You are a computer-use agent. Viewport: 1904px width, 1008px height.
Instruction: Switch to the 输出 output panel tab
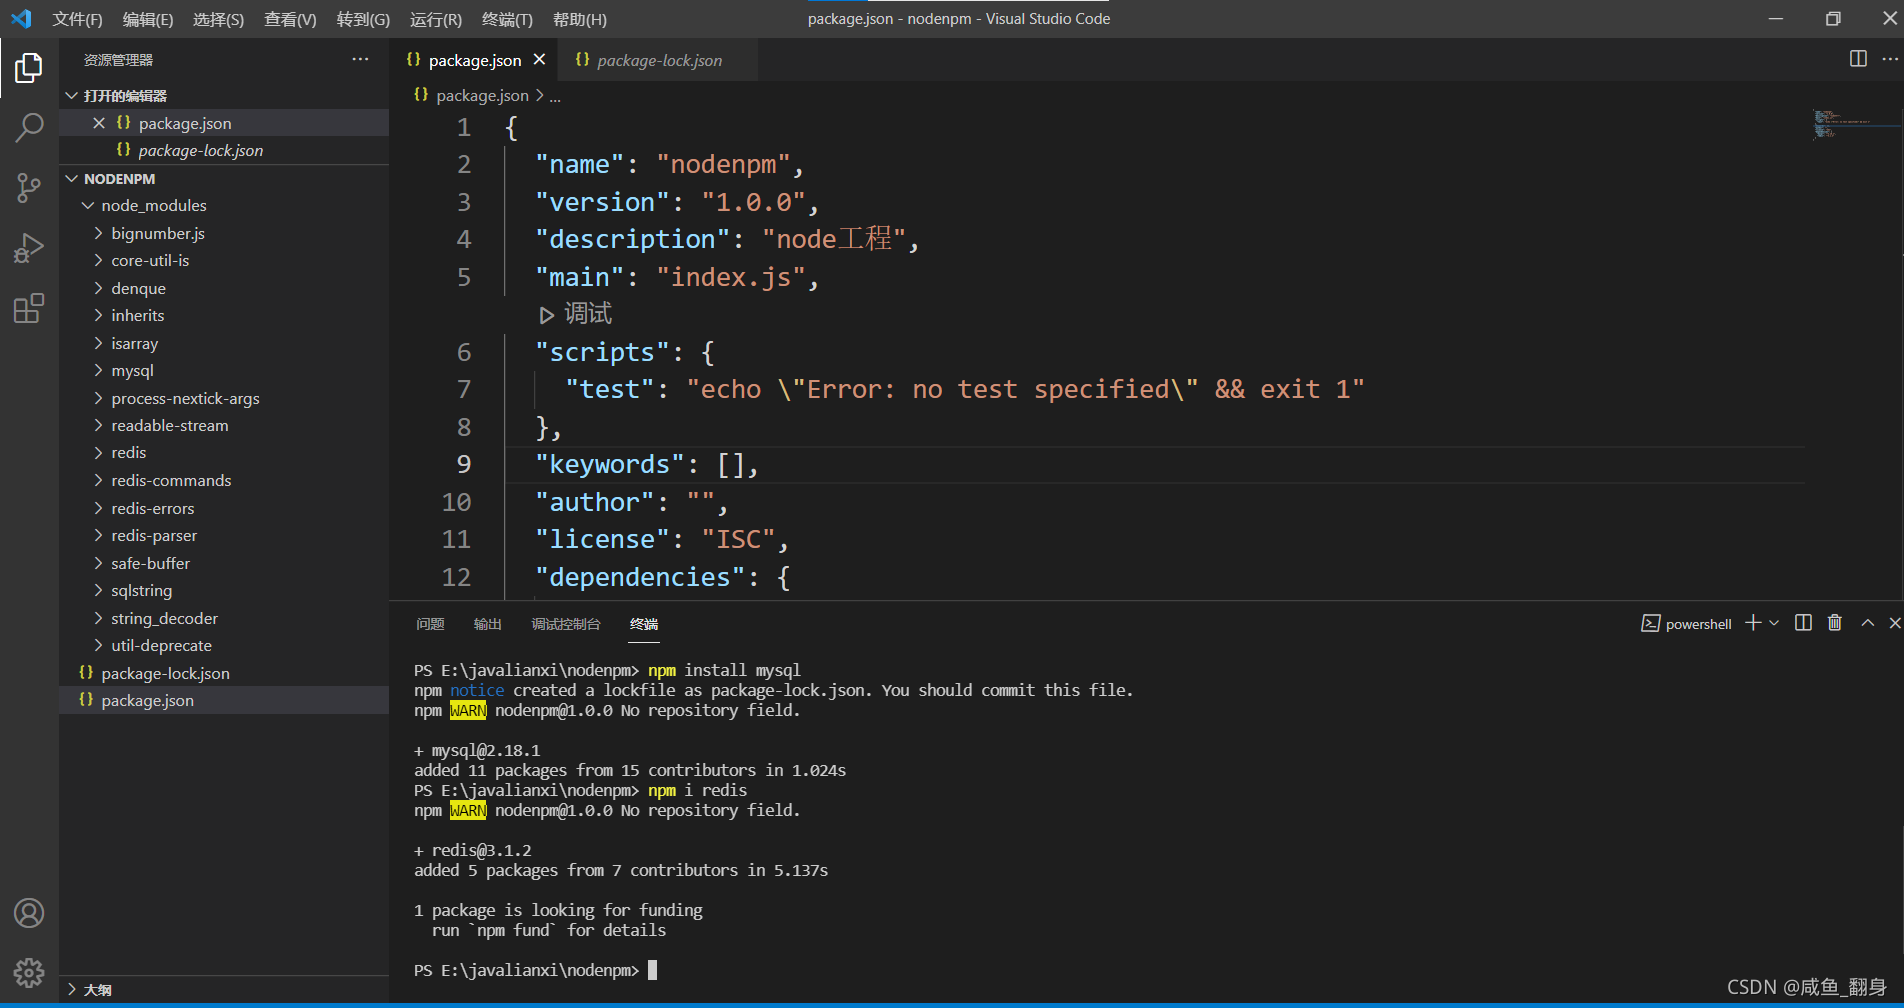pyautogui.click(x=487, y=624)
